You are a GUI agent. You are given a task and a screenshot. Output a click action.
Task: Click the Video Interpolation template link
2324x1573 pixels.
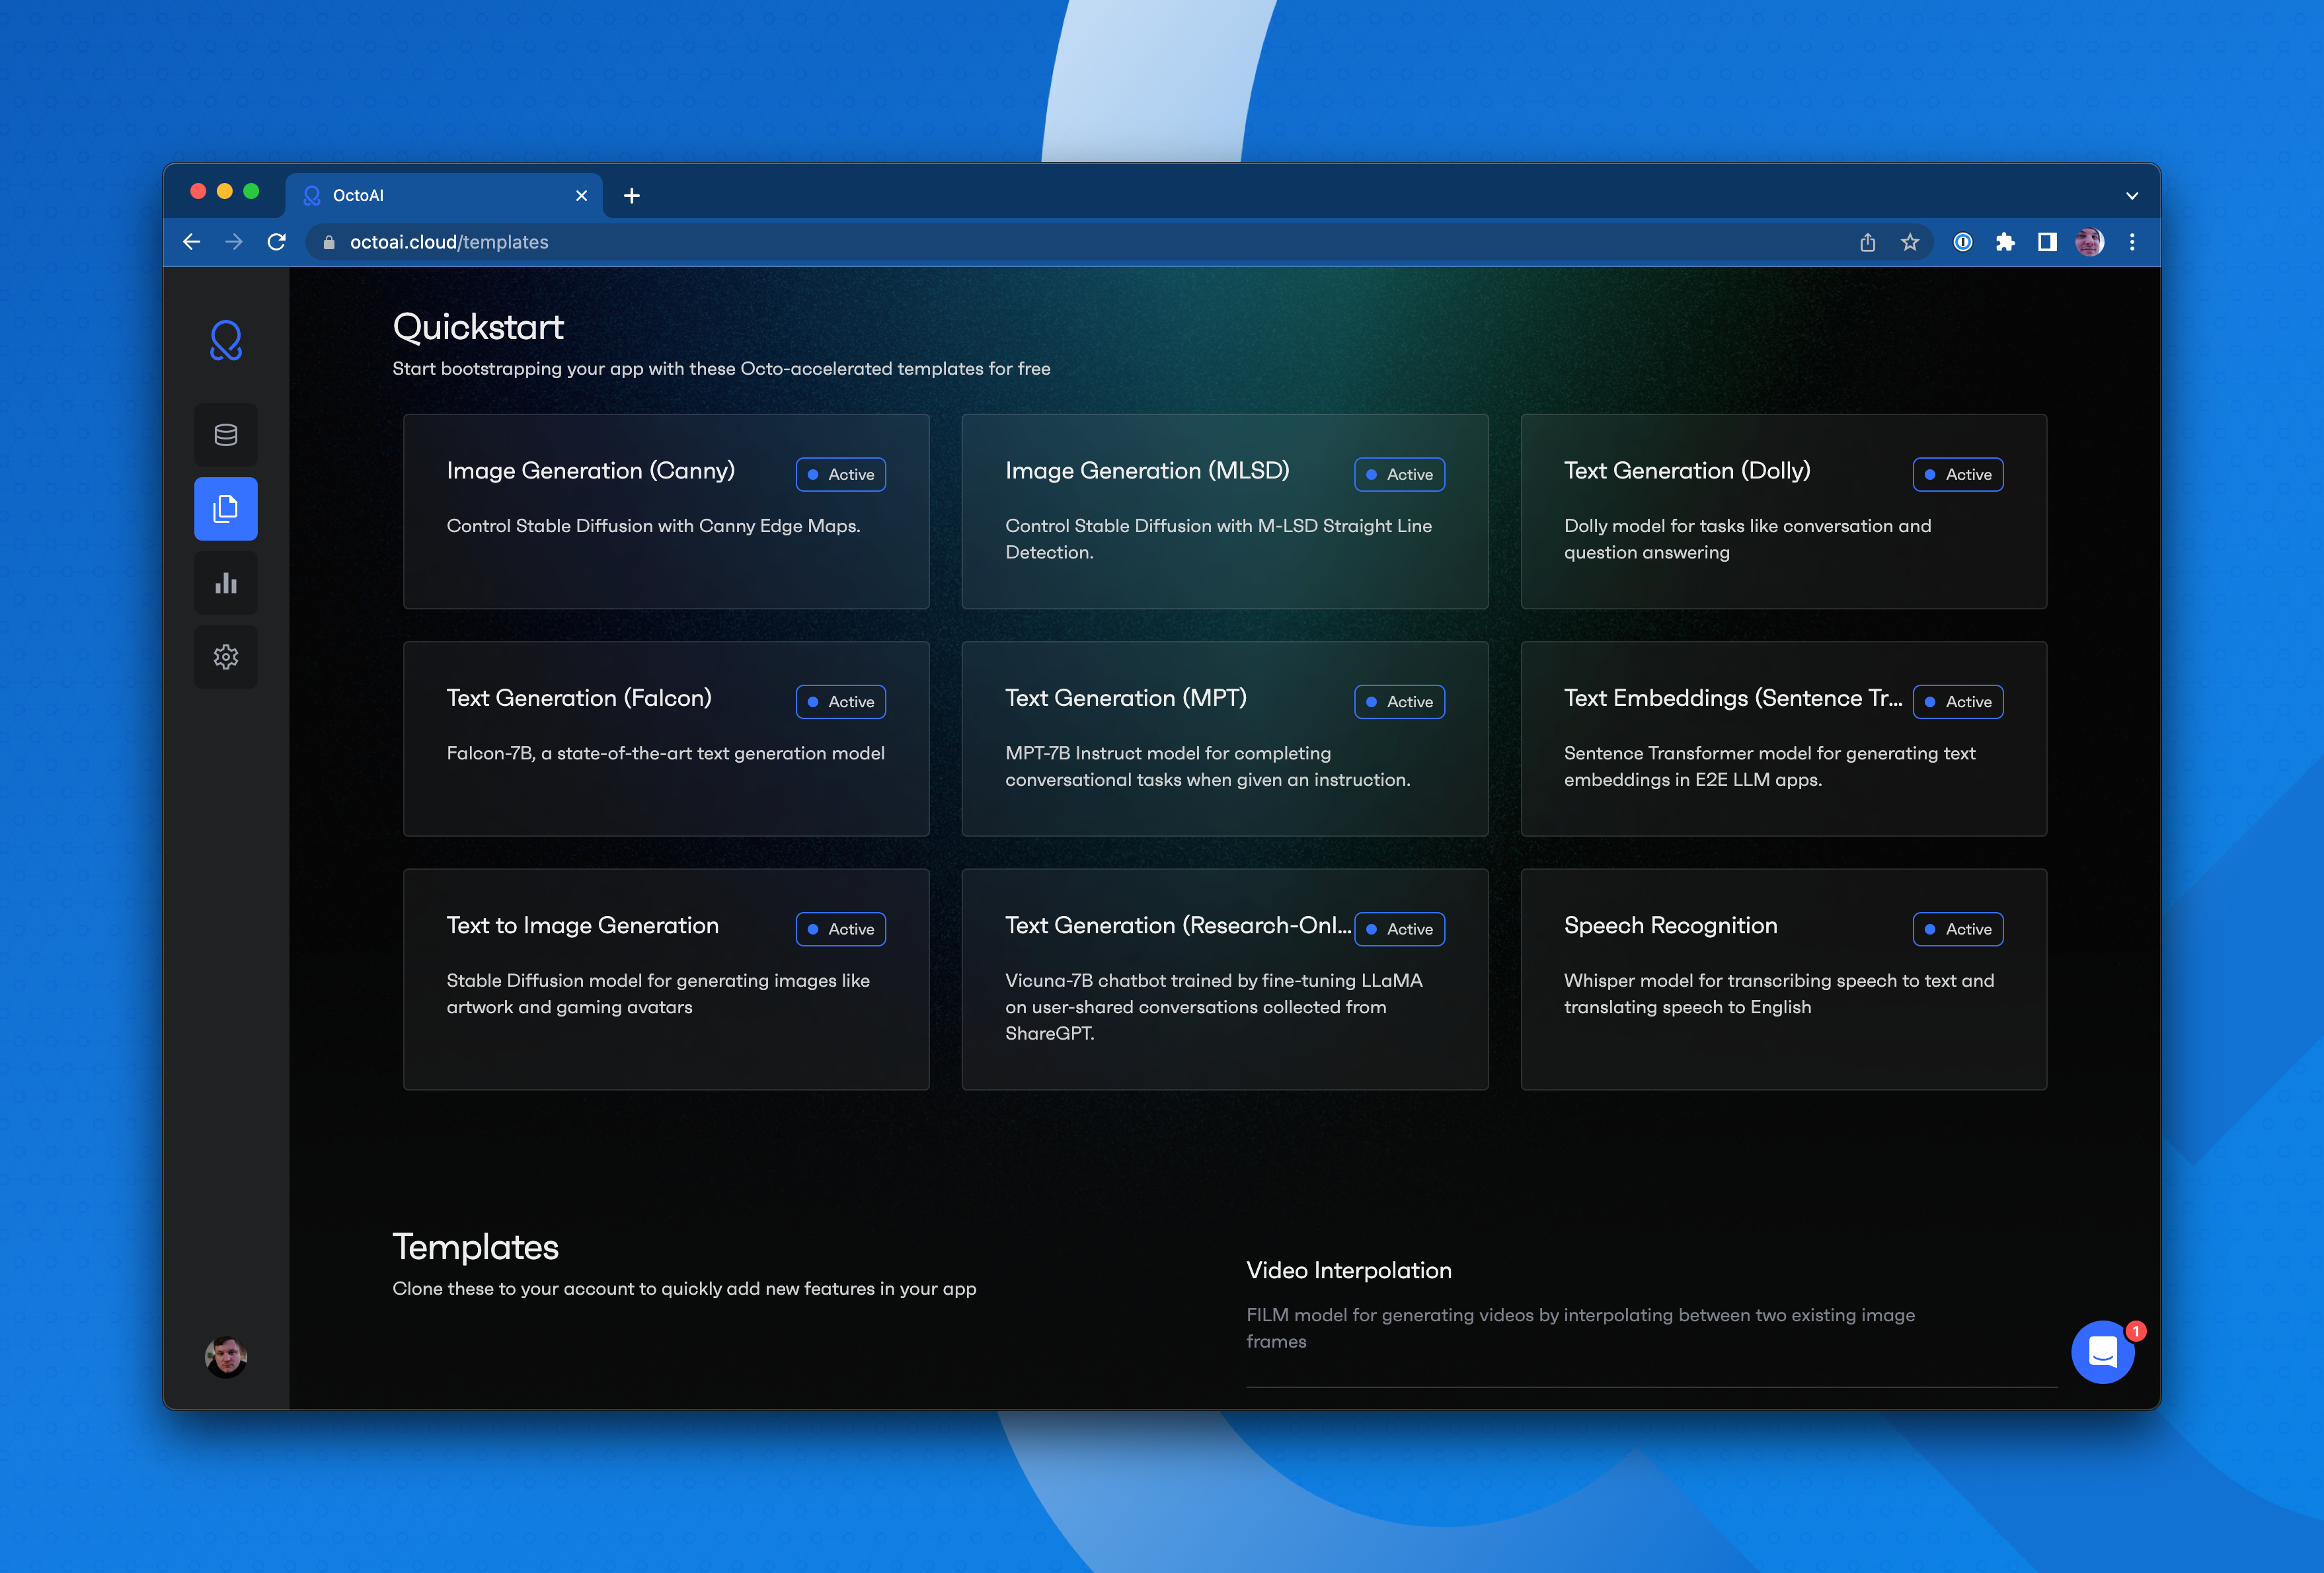coord(1348,1270)
